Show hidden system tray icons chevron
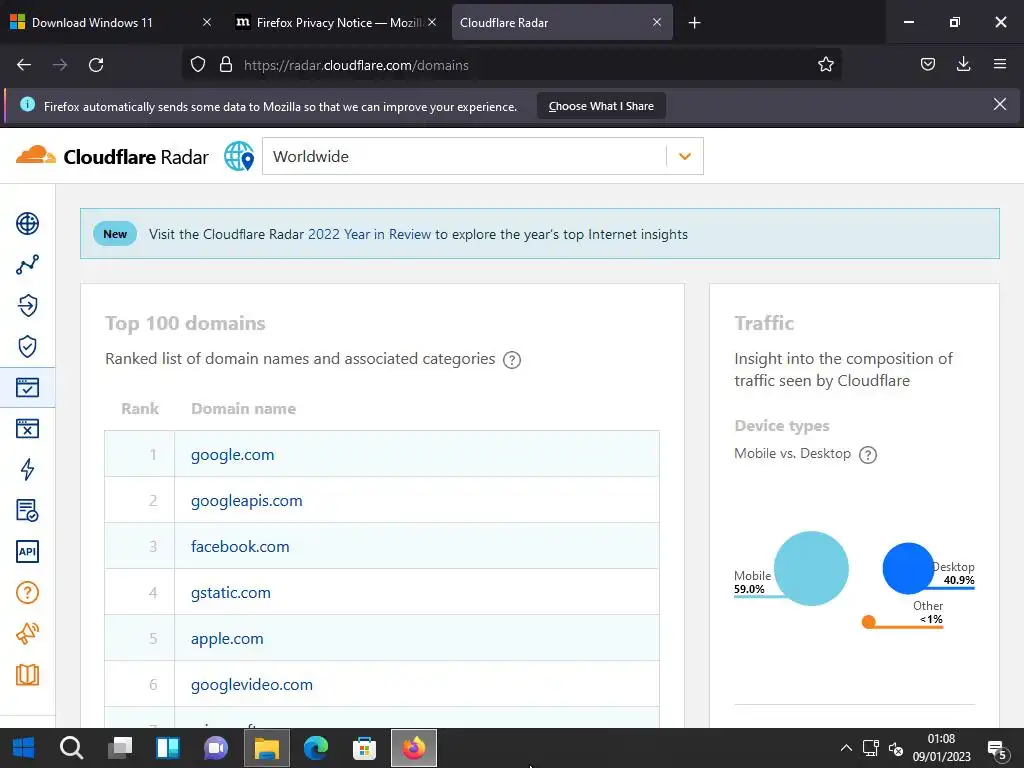The image size is (1024, 768). (x=846, y=748)
